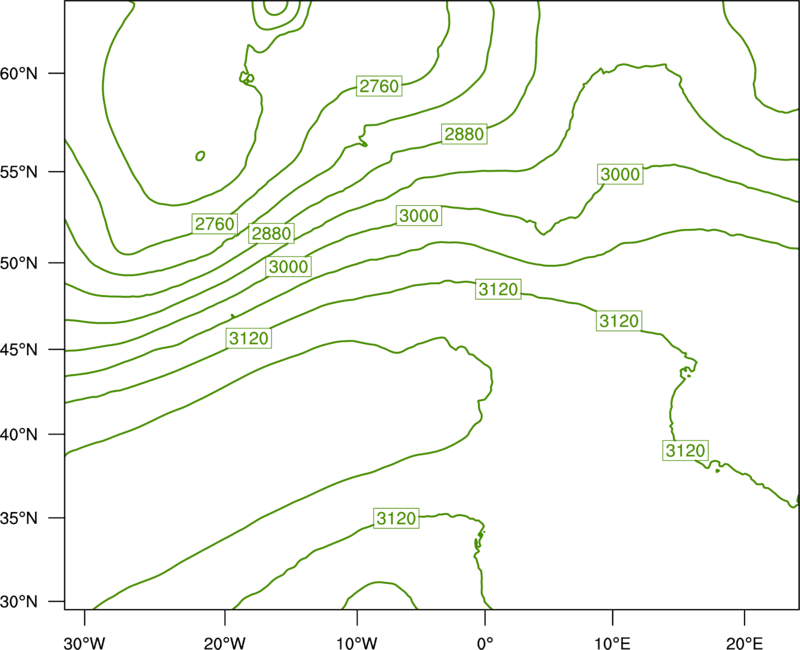Select the 40°N latitude axis label

(19, 434)
